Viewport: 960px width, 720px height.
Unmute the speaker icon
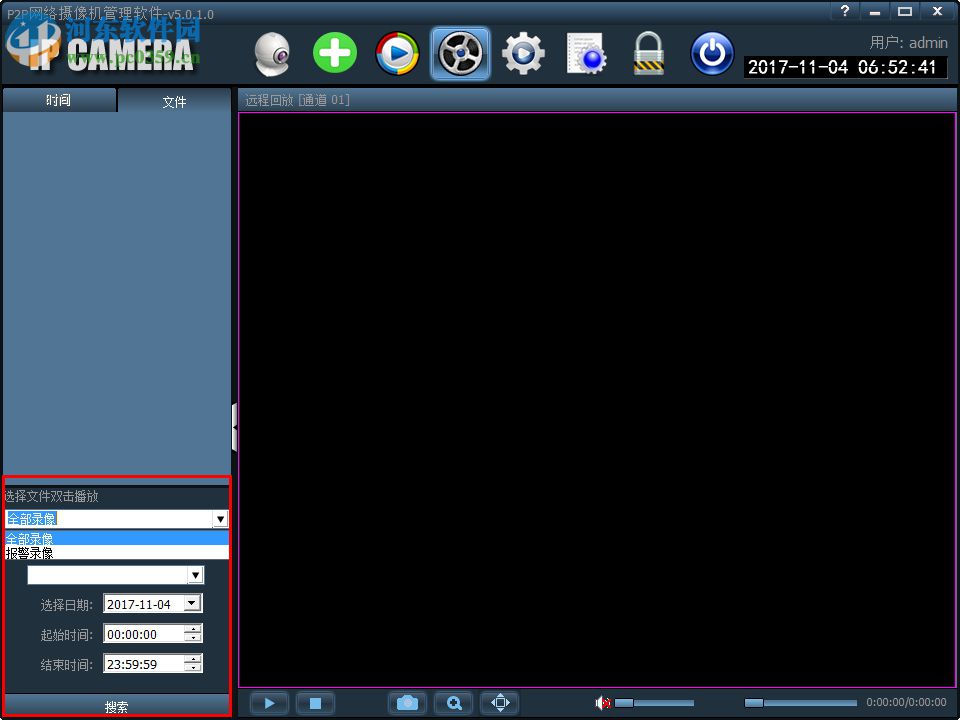602,703
